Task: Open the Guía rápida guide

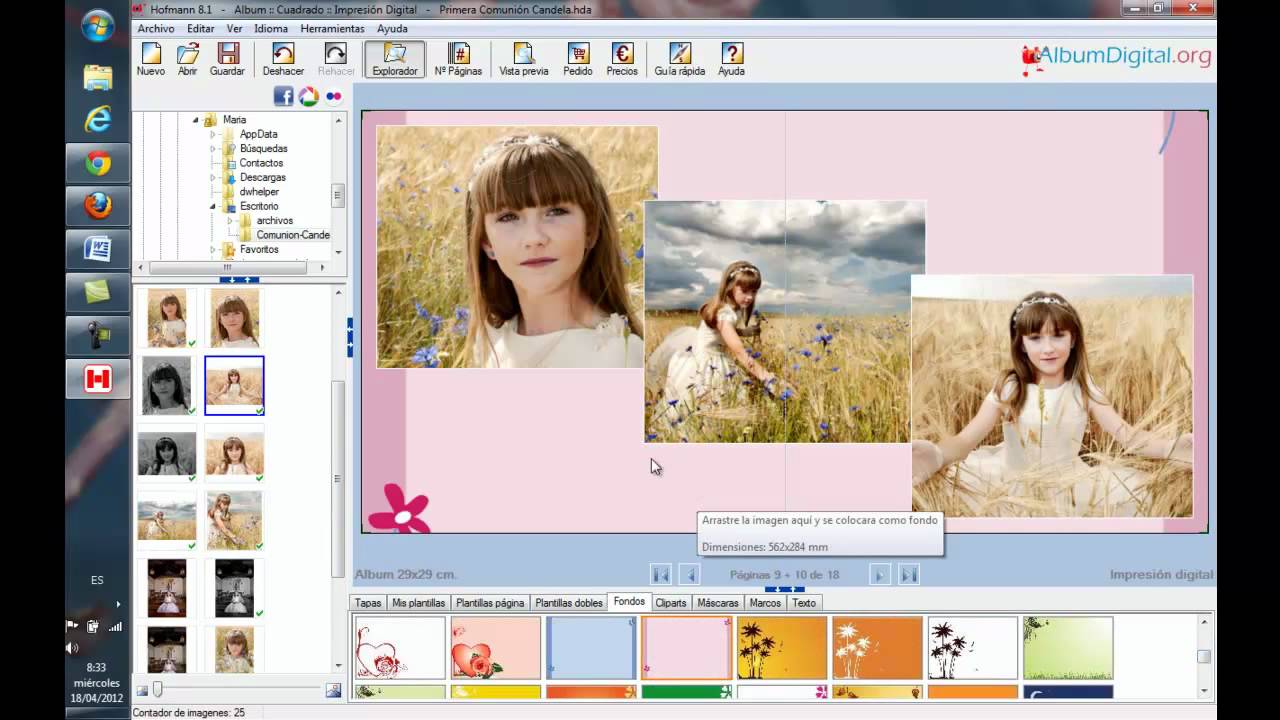Action: click(680, 59)
